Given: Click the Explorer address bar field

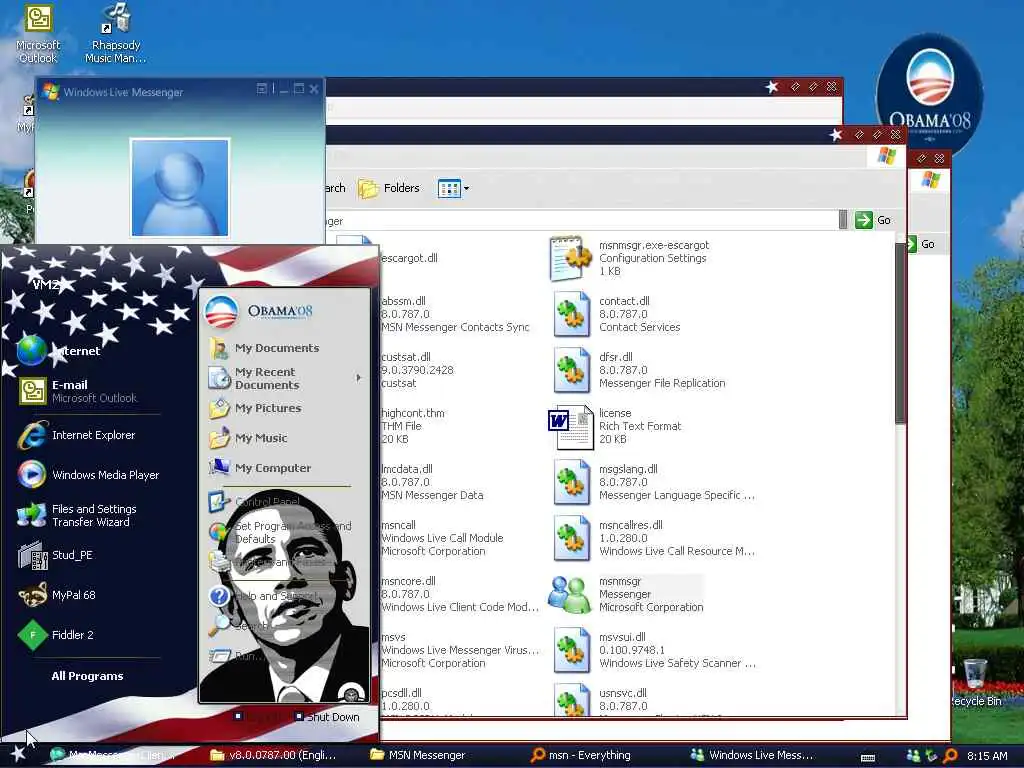Looking at the screenshot, I should click(x=581, y=221).
